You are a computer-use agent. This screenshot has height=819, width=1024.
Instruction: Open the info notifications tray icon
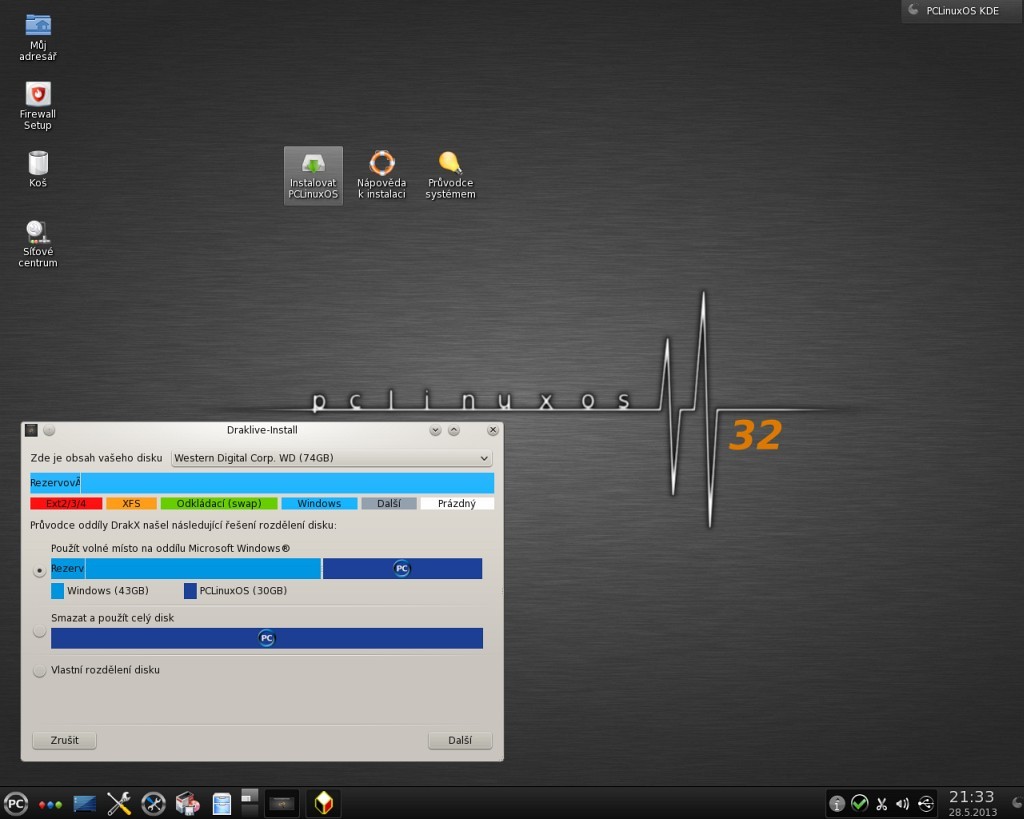[837, 804]
